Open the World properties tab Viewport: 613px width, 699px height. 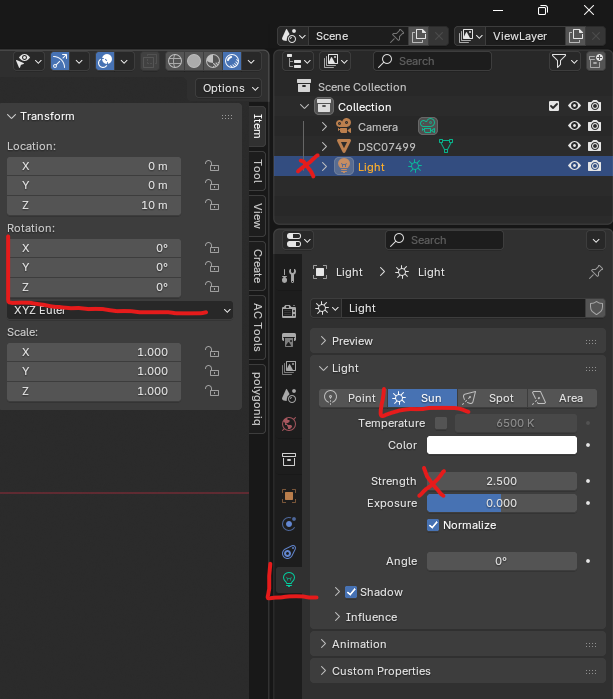[288, 423]
